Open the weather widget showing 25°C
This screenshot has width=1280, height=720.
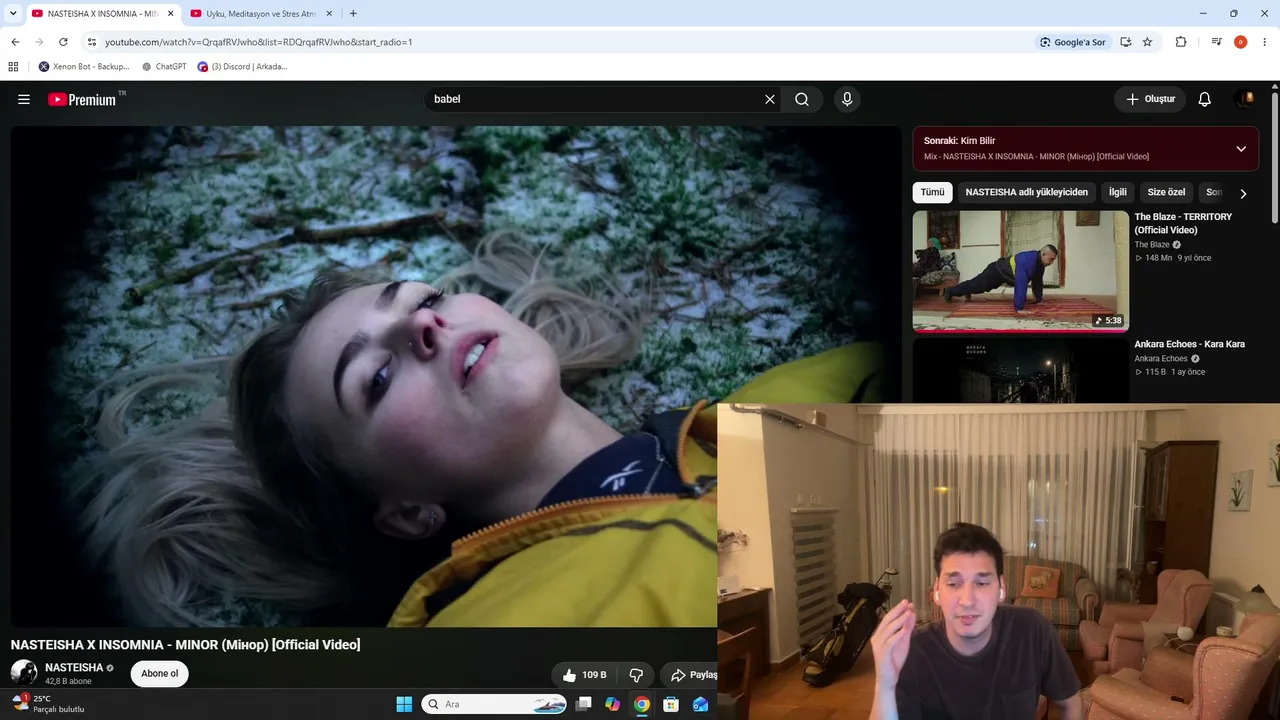point(48,704)
